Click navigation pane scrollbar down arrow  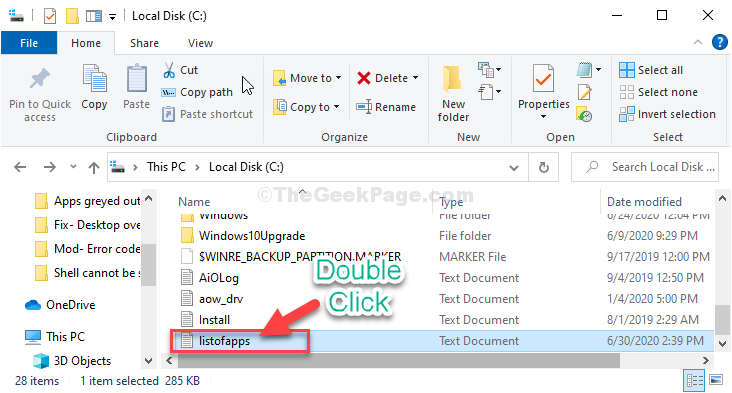click(148, 360)
